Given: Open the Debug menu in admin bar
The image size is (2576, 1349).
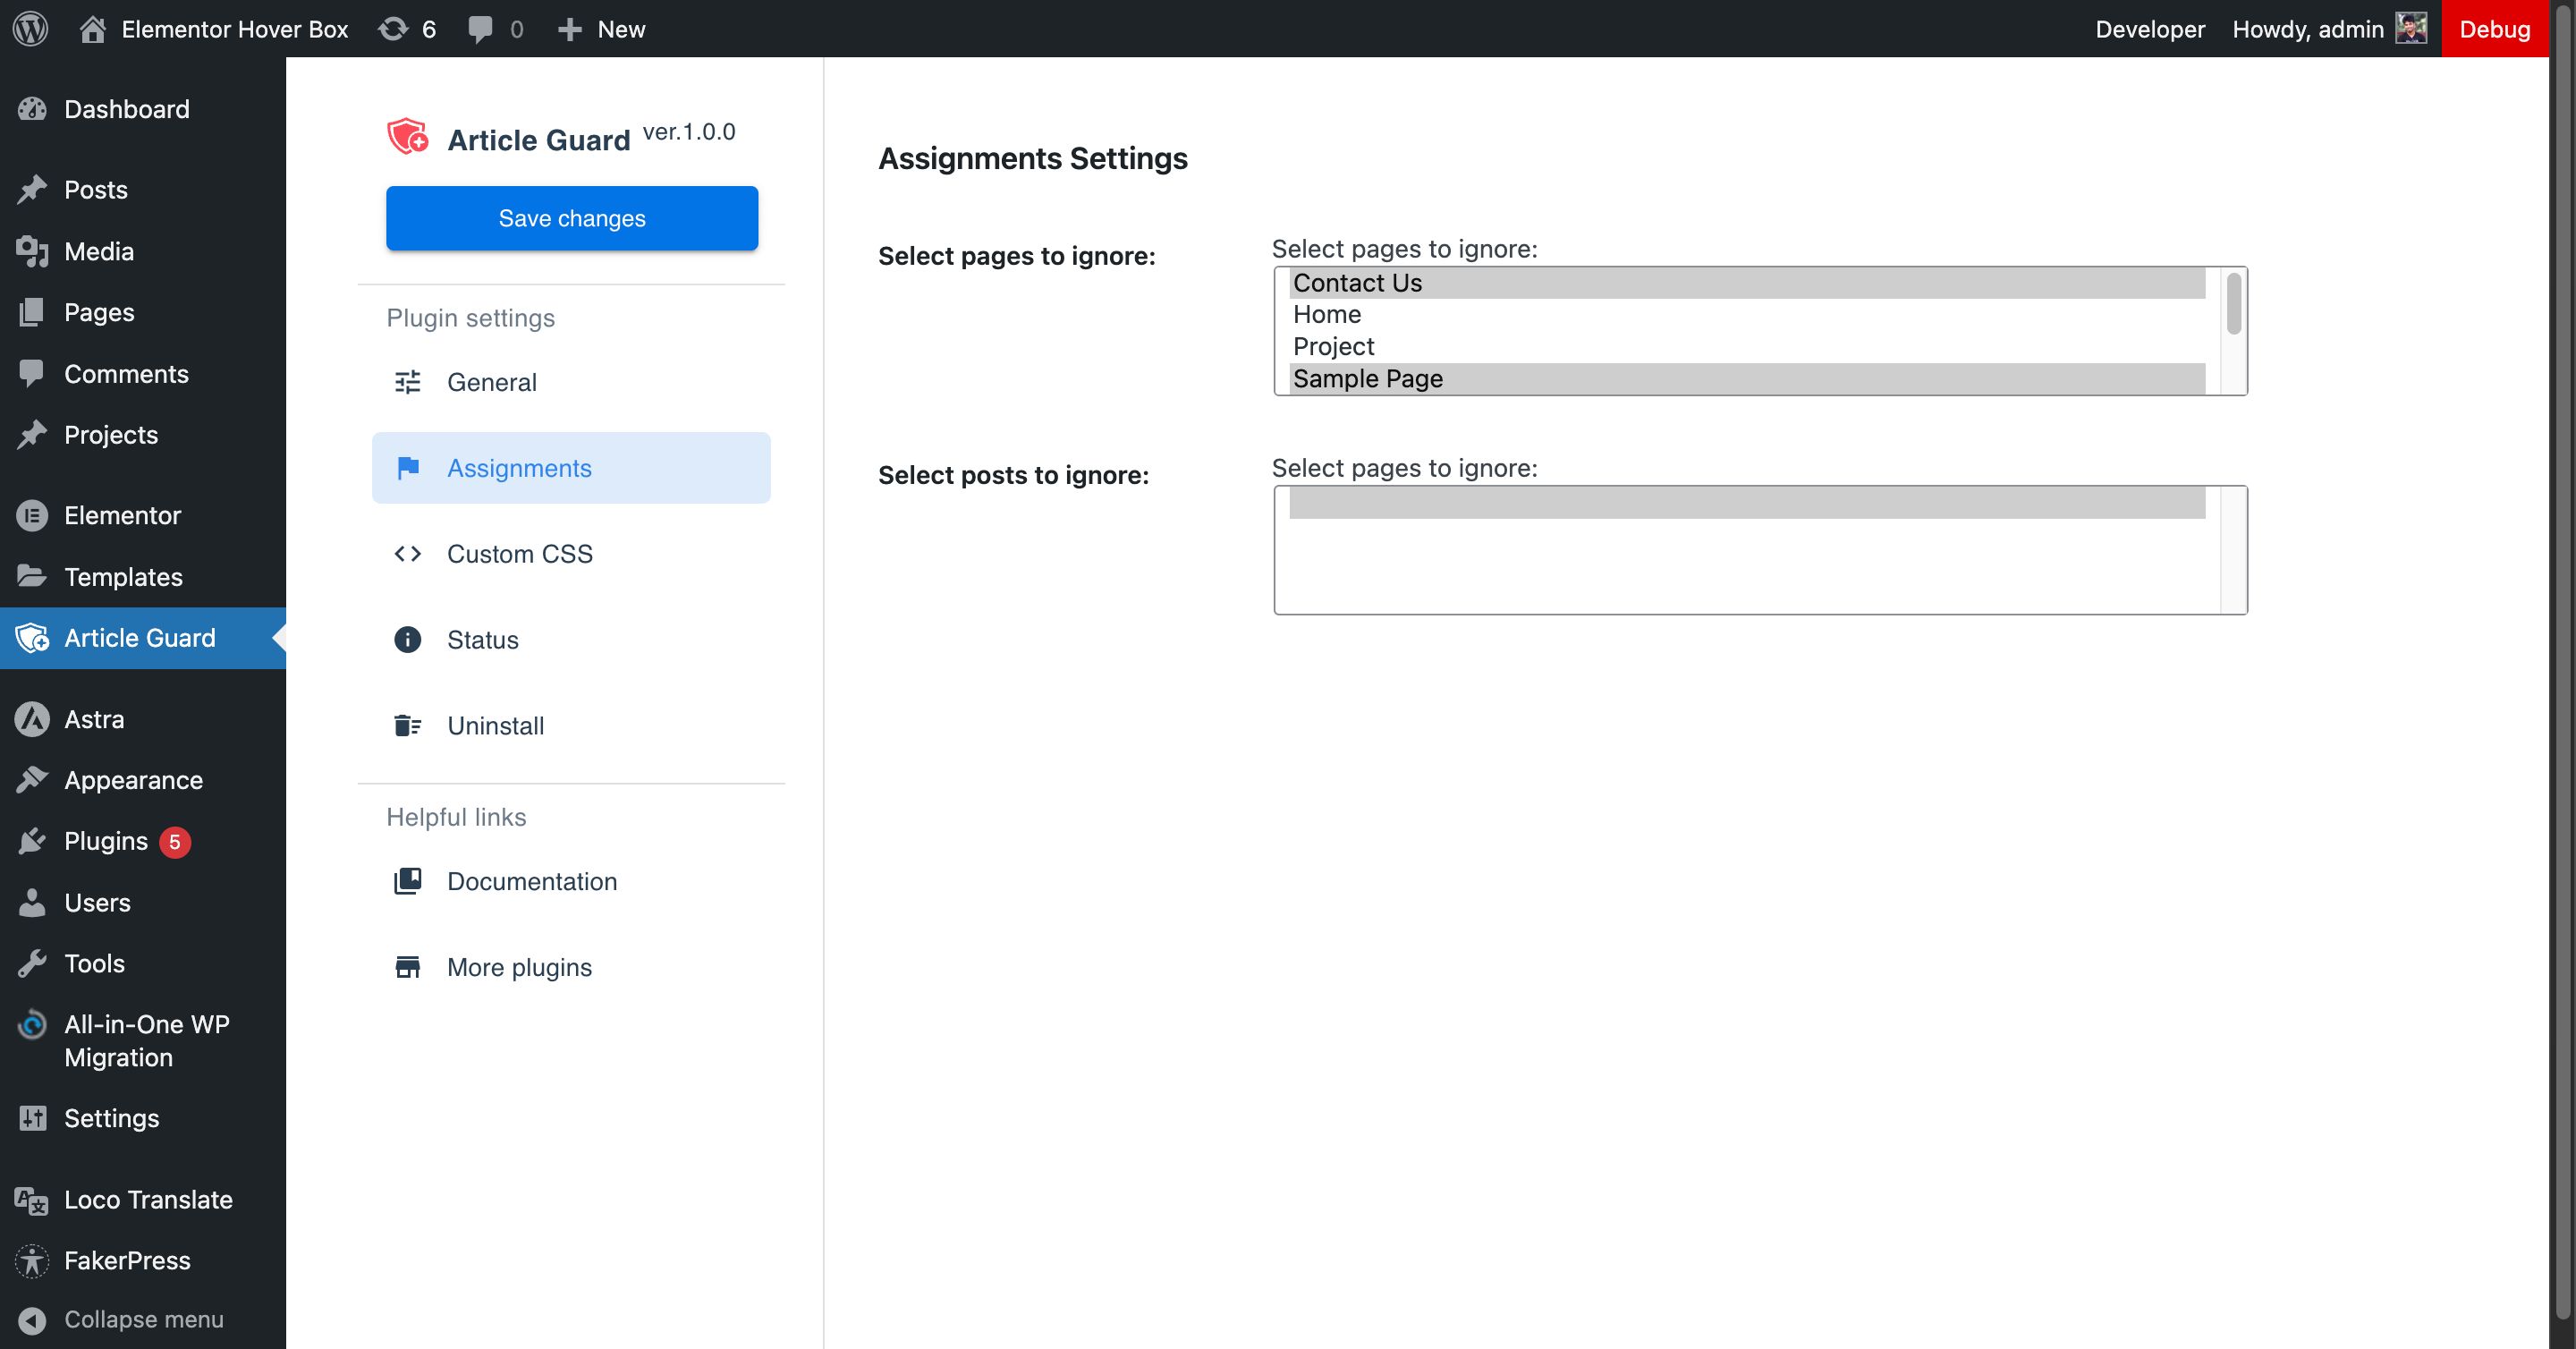Looking at the screenshot, I should pos(2494,29).
